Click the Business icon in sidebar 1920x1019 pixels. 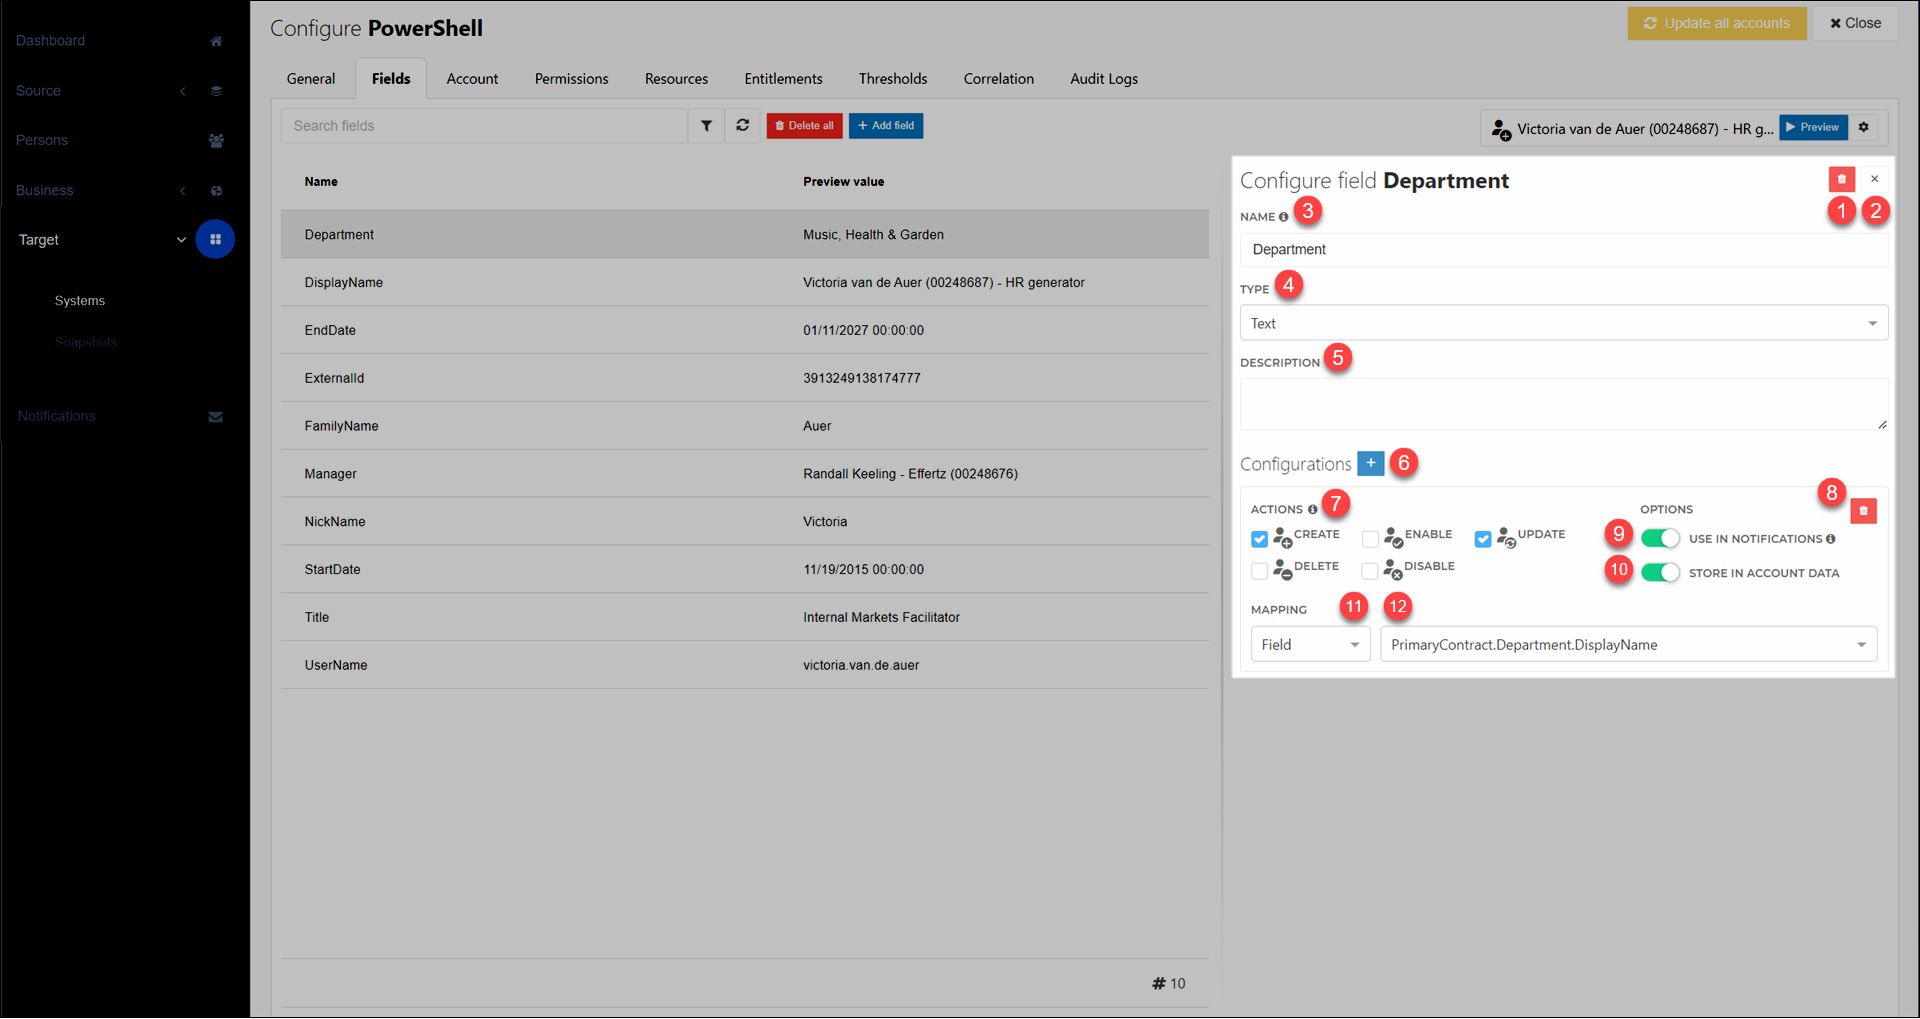click(x=216, y=191)
